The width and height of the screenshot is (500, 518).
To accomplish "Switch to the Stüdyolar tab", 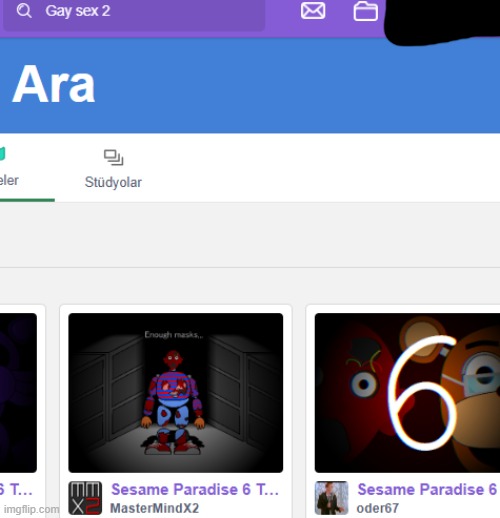I will [113, 169].
